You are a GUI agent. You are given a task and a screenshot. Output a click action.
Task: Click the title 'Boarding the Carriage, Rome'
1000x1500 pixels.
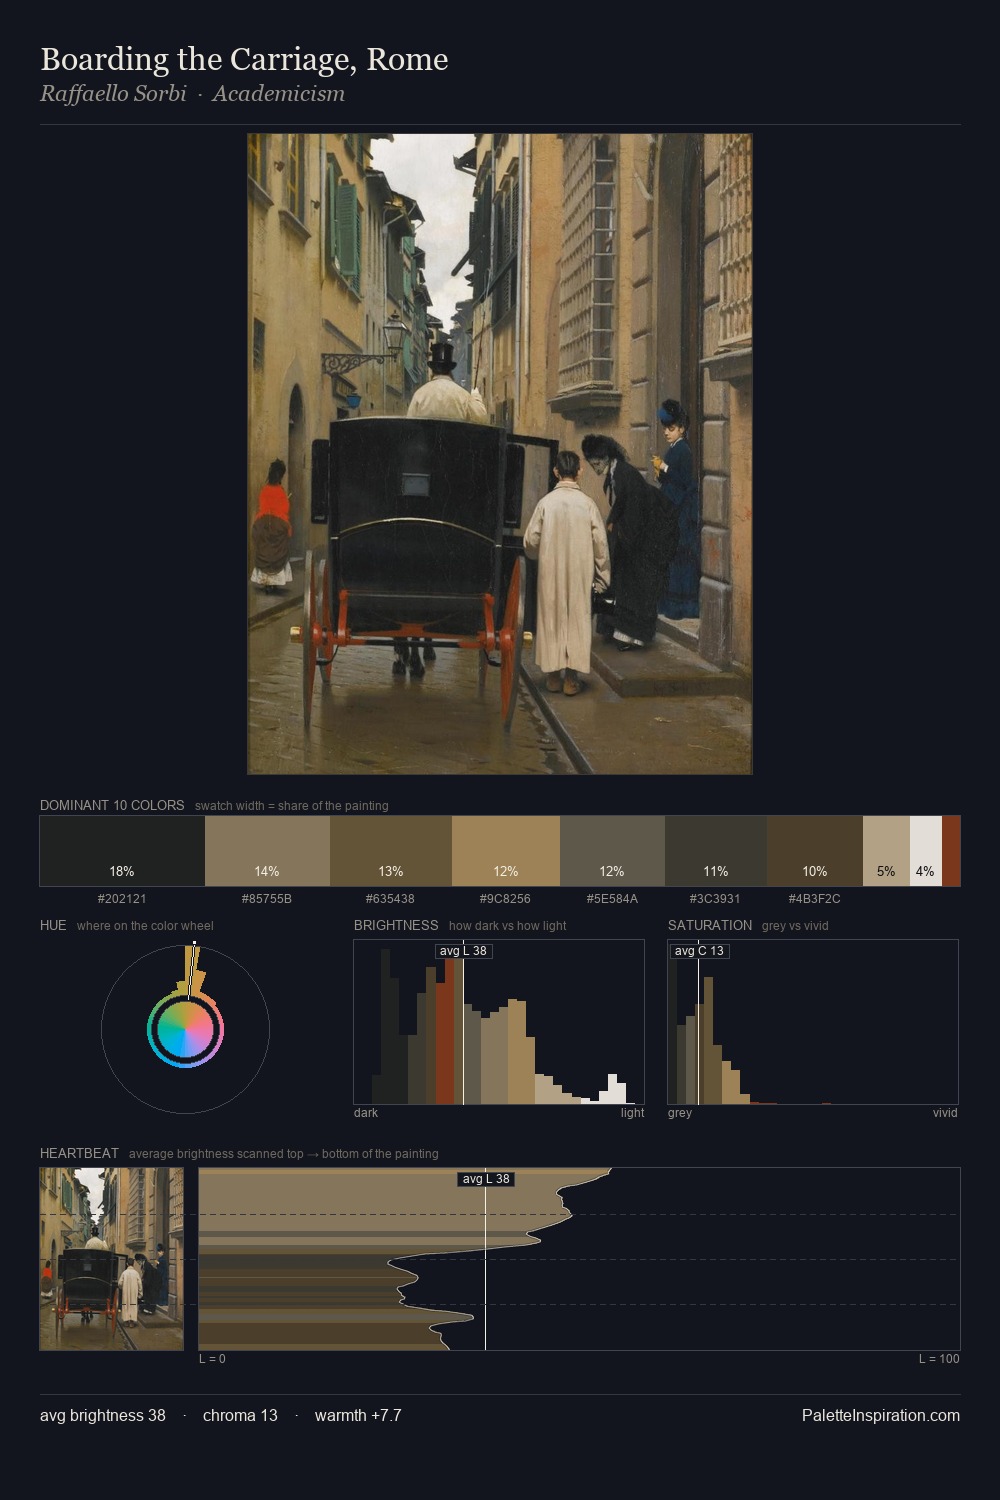click(244, 59)
